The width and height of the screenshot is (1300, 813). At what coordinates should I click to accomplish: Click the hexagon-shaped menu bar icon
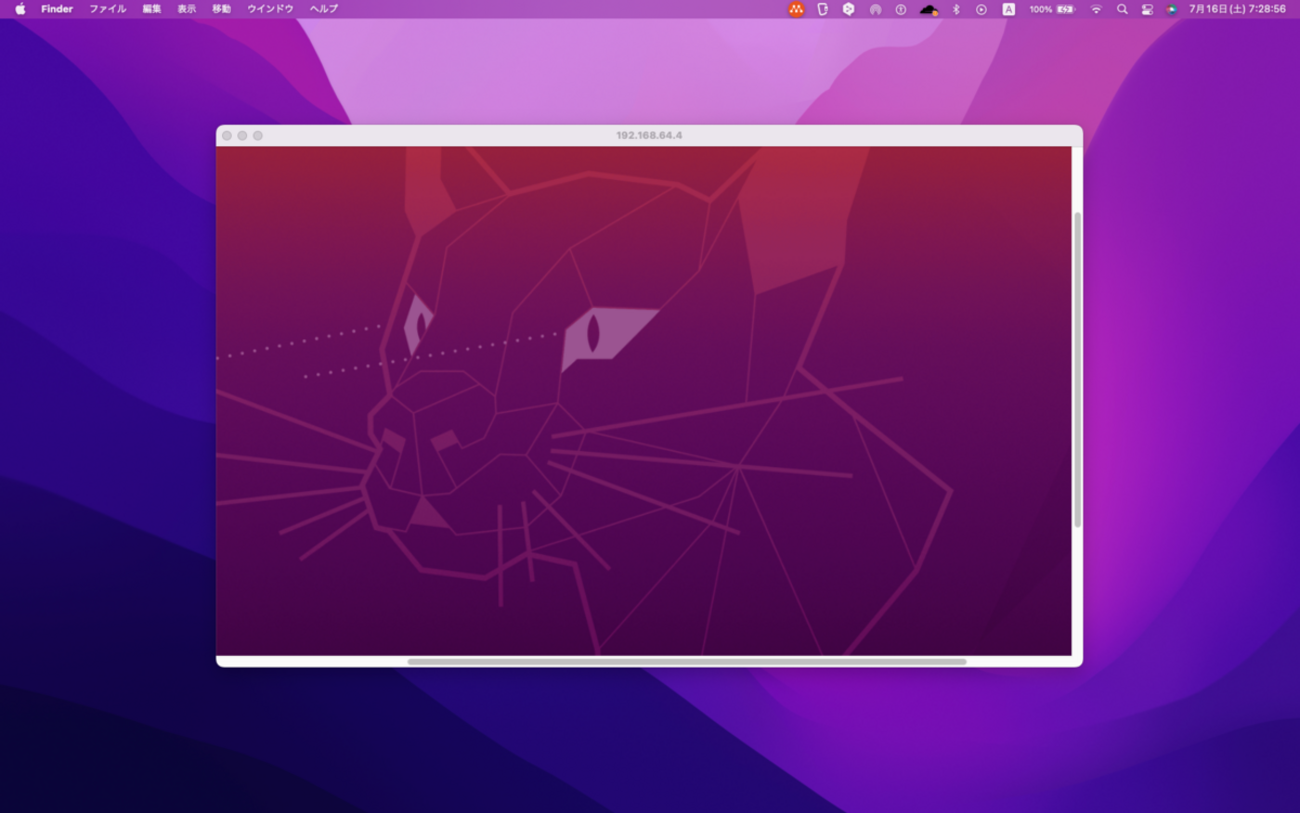848,9
